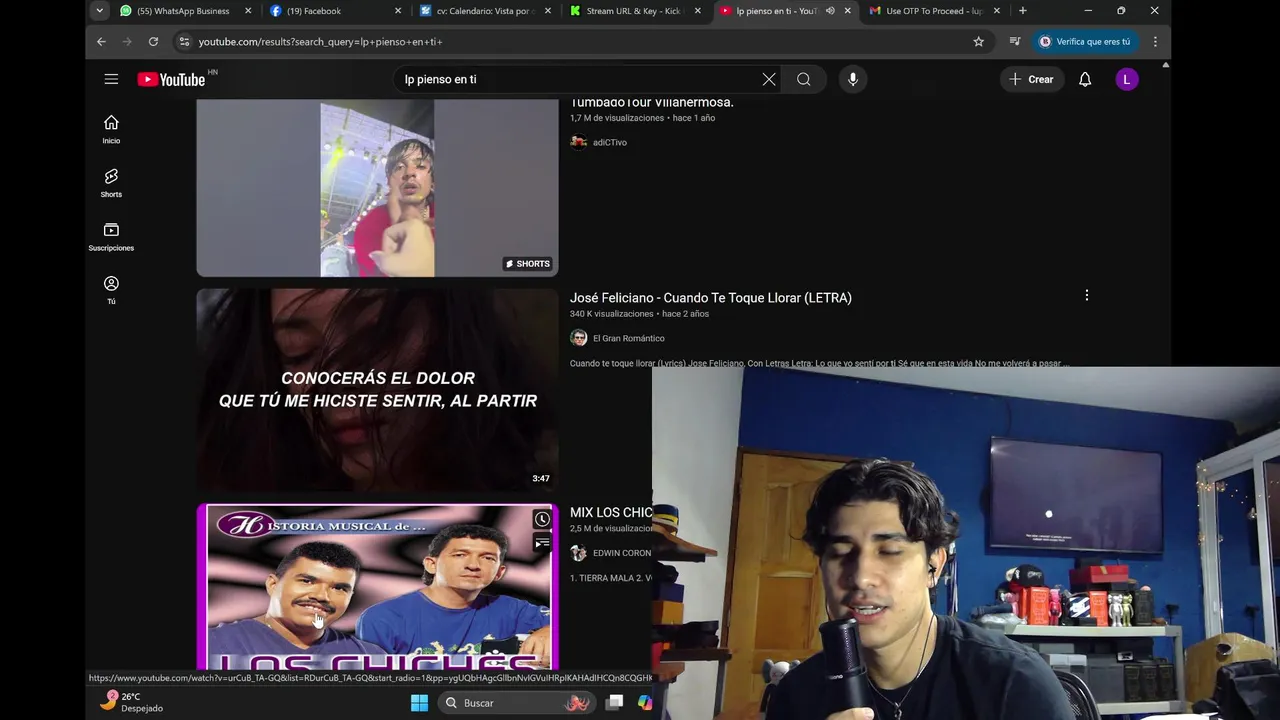Go to Inicio in the sidebar

pos(111,129)
